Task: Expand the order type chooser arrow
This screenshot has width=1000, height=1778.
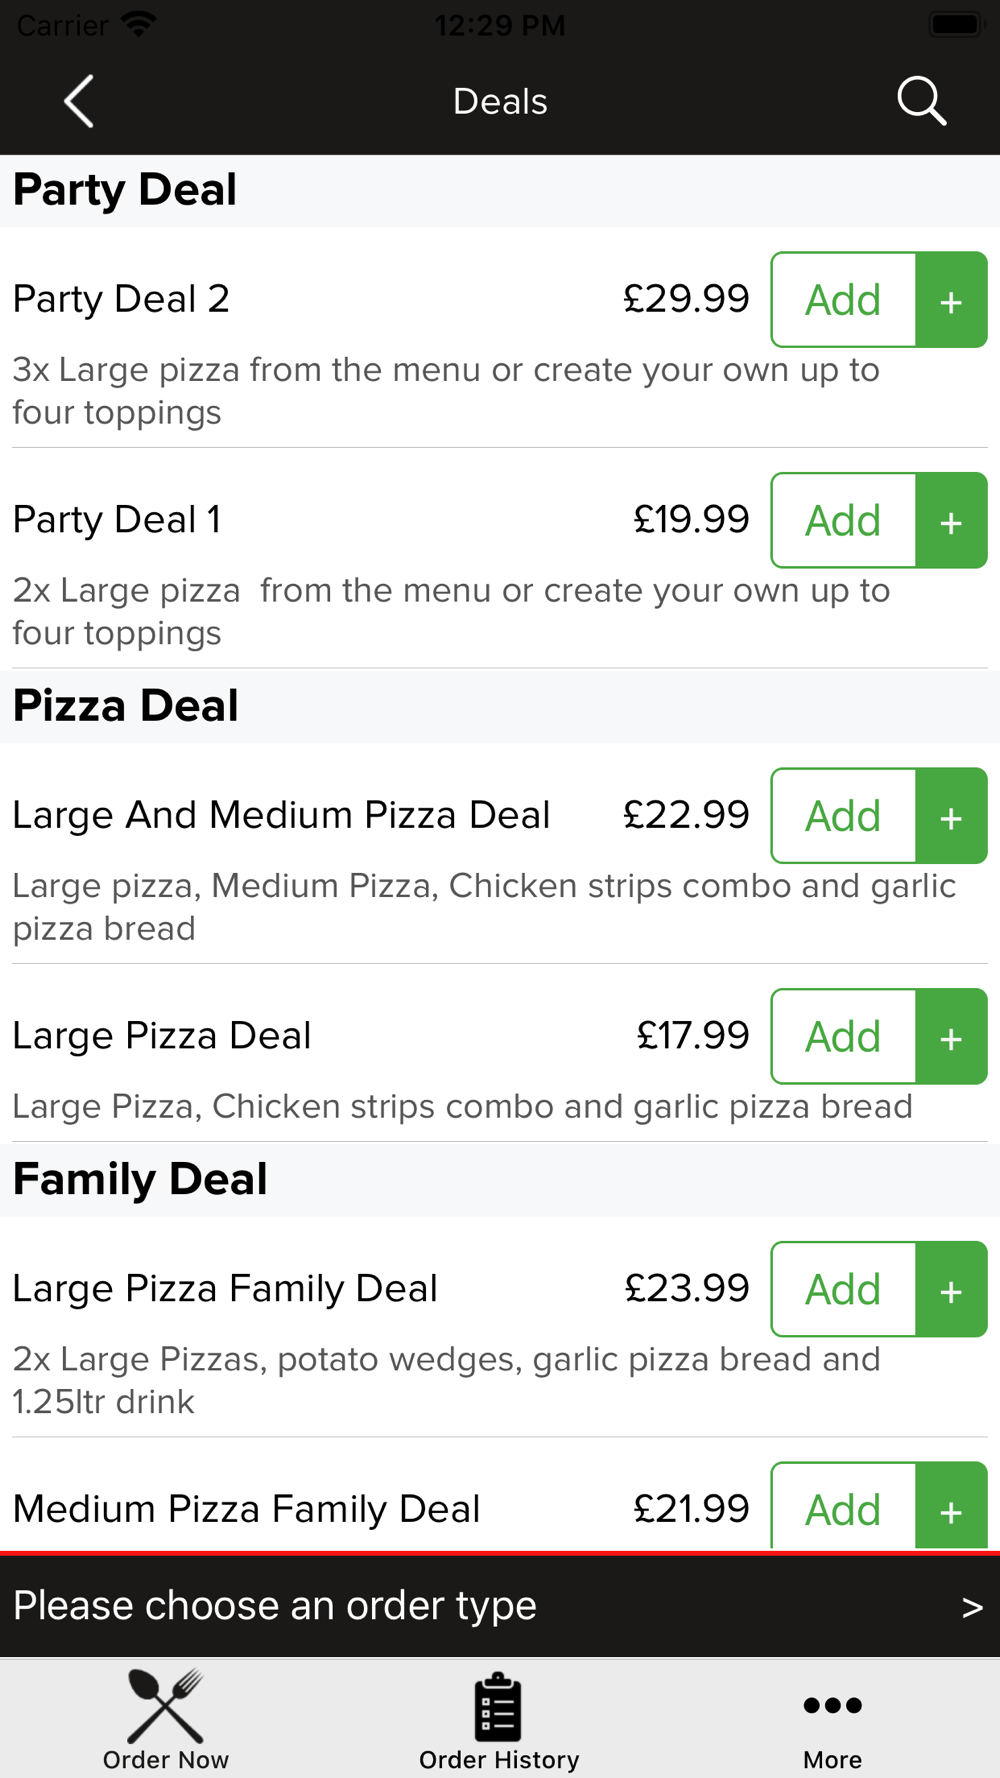Action: click(972, 1608)
